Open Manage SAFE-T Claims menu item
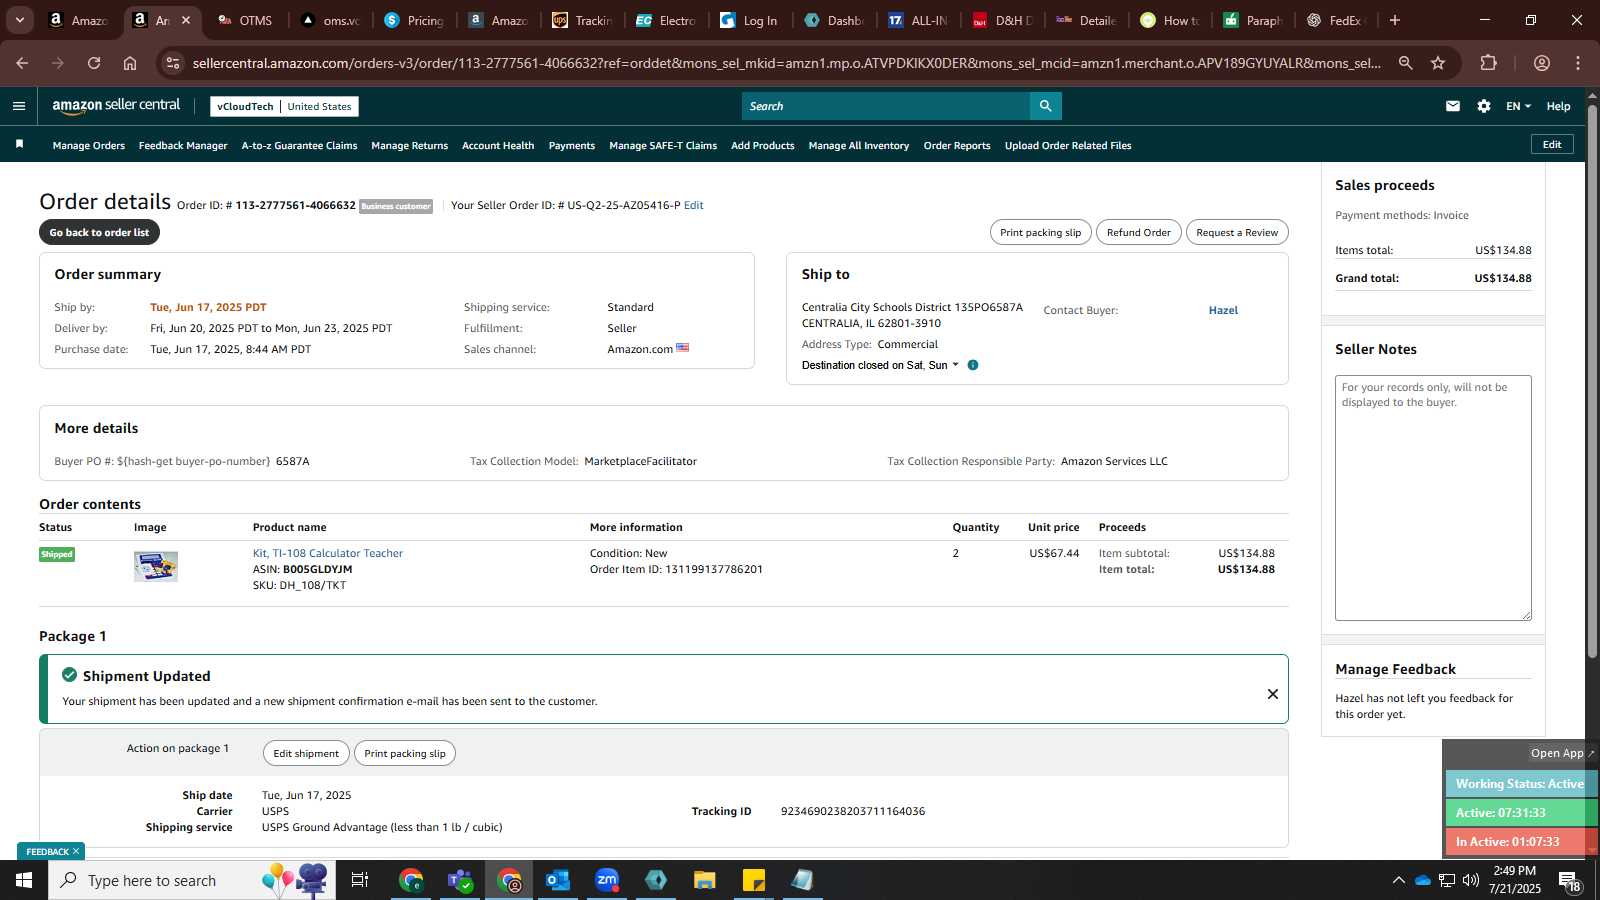Image resolution: width=1600 pixels, height=900 pixels. [663, 145]
